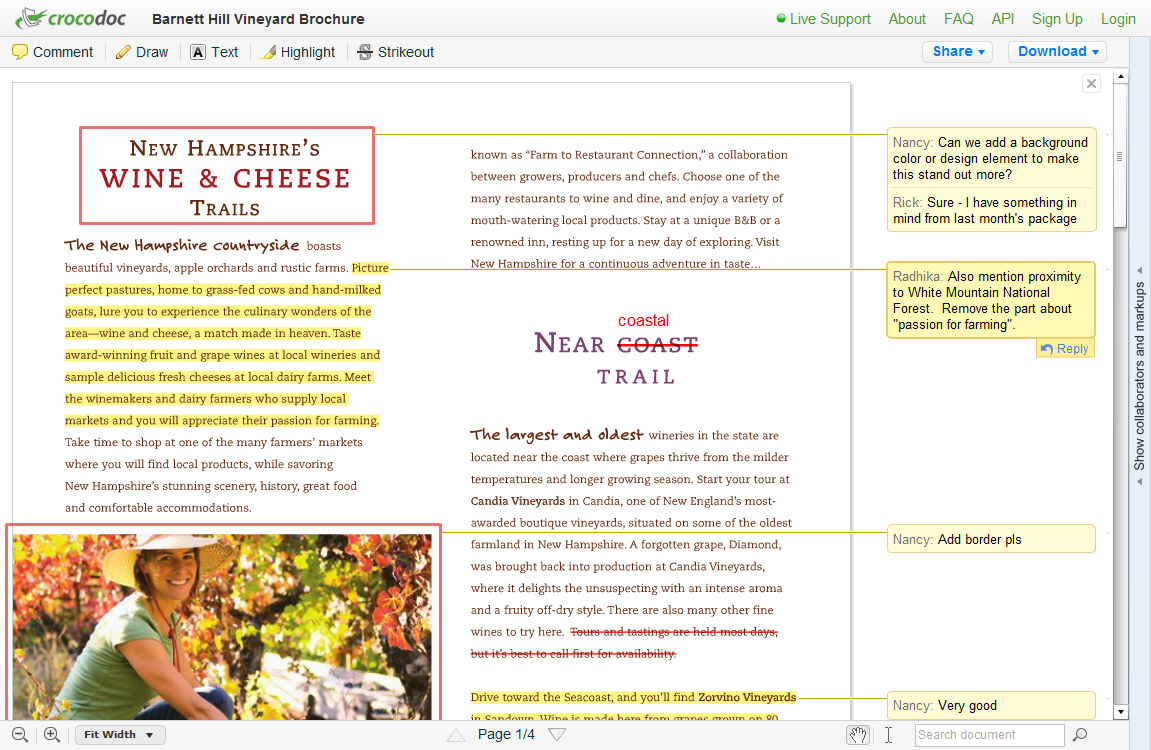Toggle Show collaborators and markups panel
1151x750 pixels.
1139,375
